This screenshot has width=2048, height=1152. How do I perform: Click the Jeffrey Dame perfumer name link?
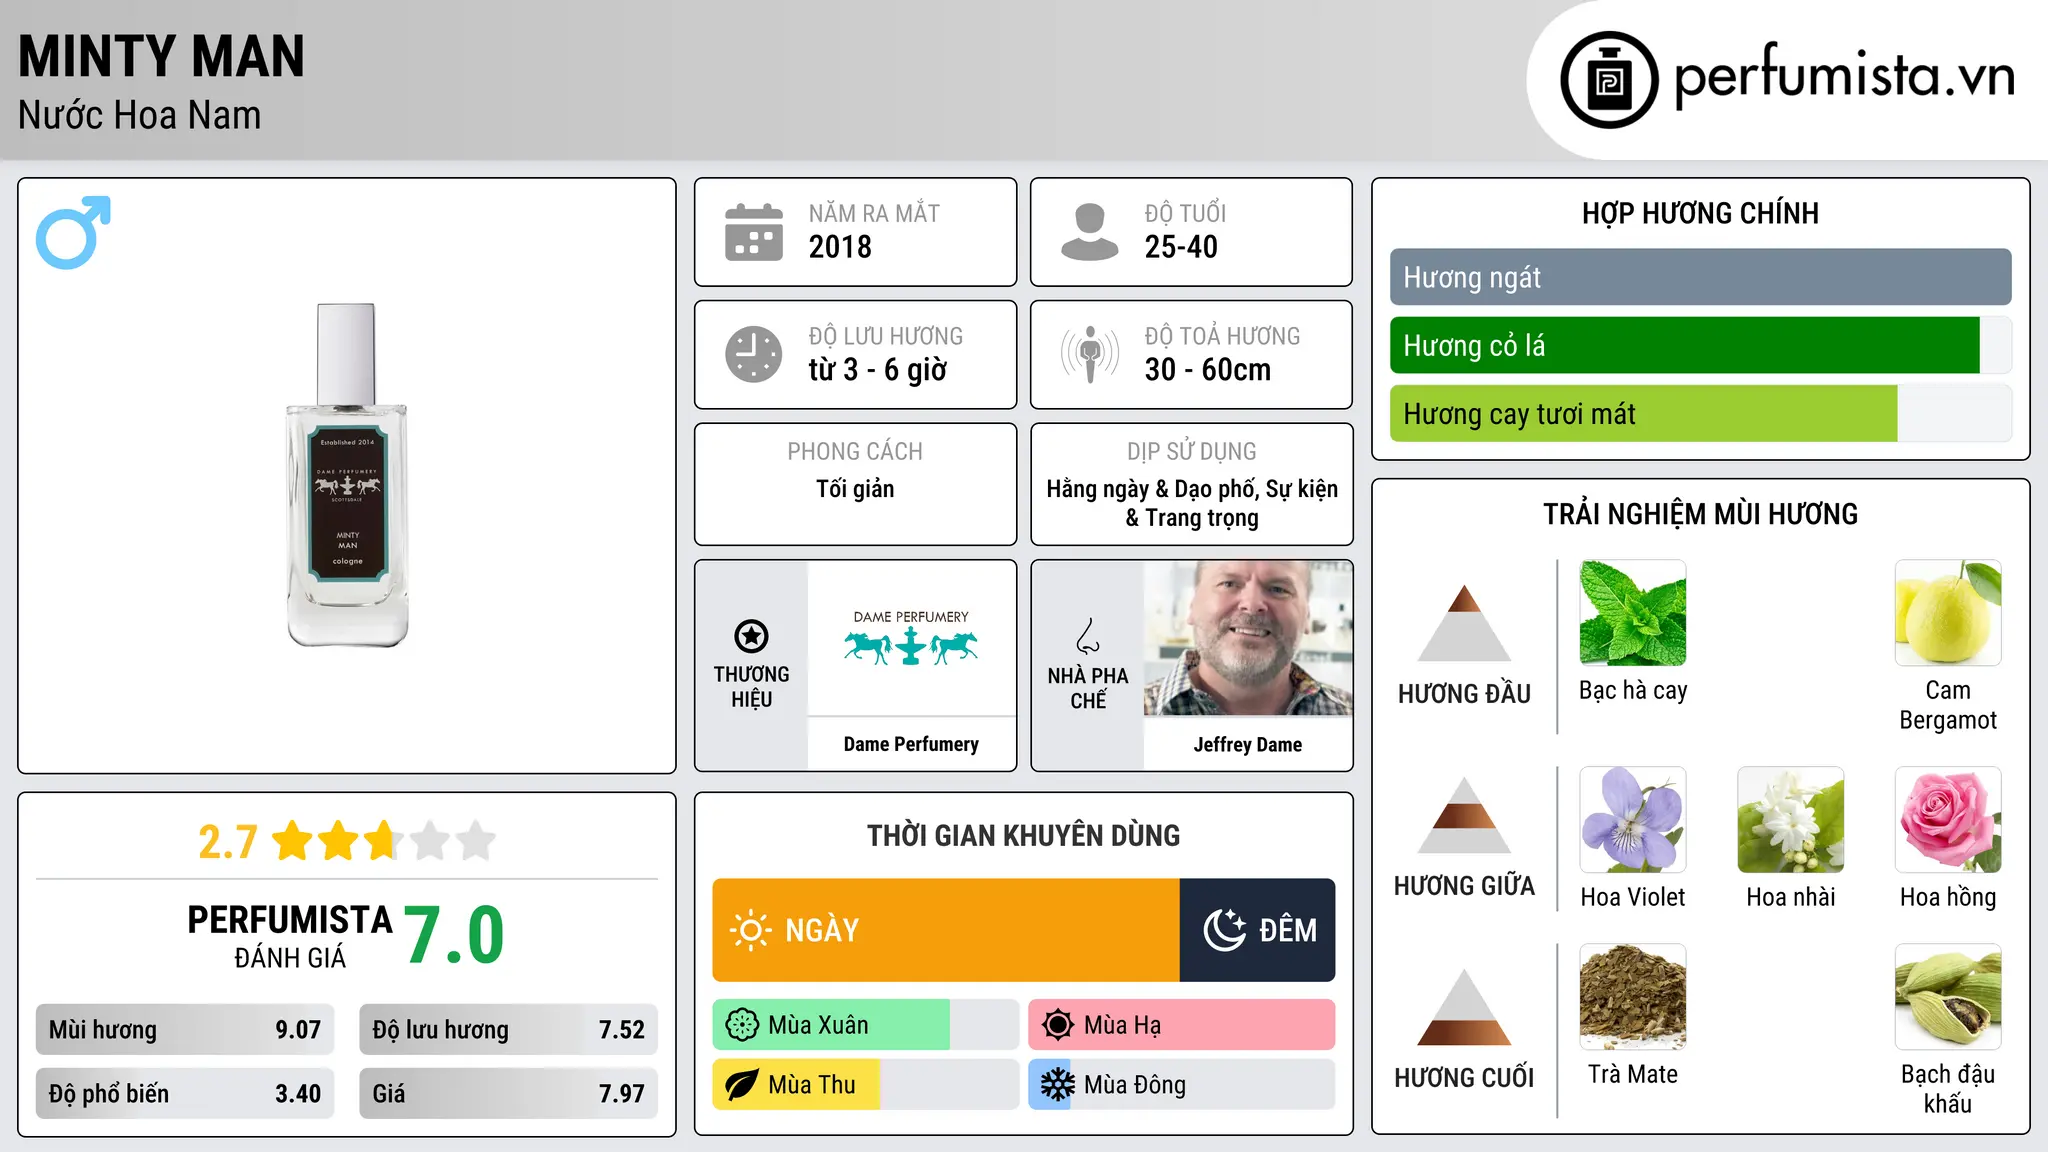coord(1248,744)
